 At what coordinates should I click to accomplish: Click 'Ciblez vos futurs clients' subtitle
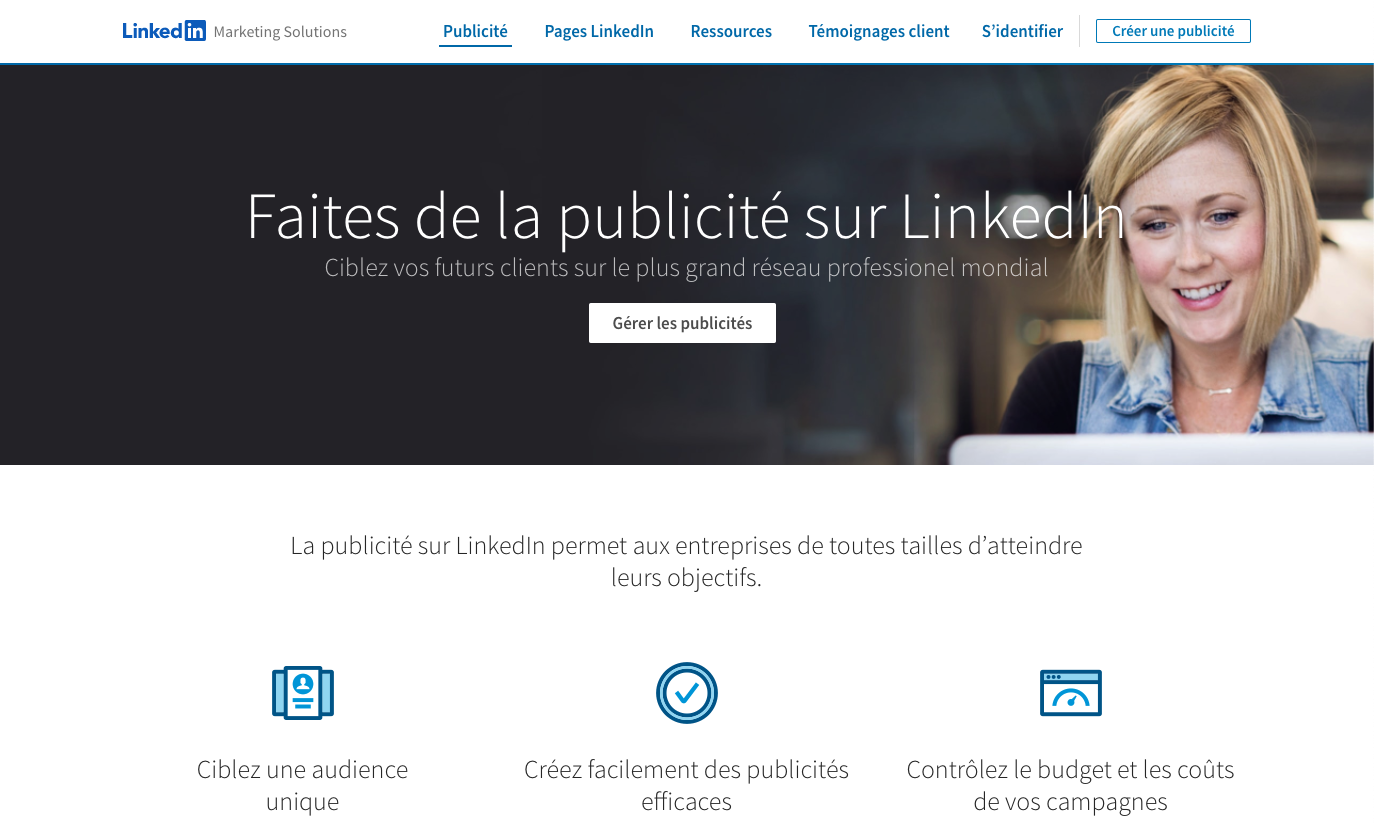[686, 268]
